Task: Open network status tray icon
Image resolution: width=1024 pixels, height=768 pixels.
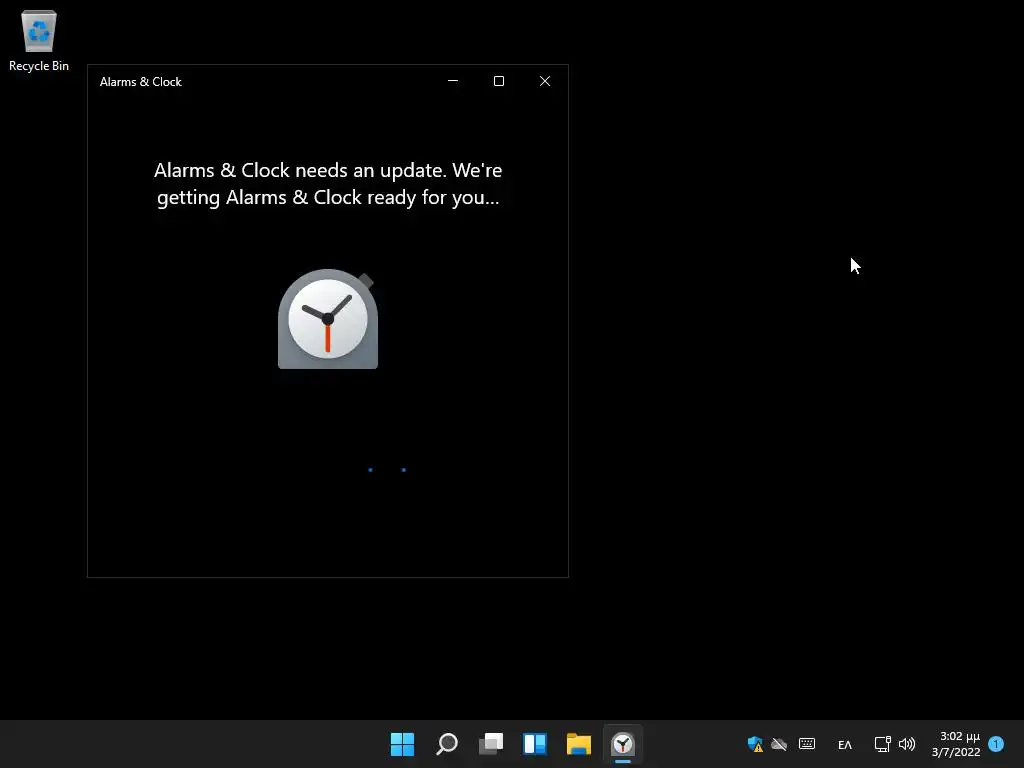Action: [x=882, y=744]
